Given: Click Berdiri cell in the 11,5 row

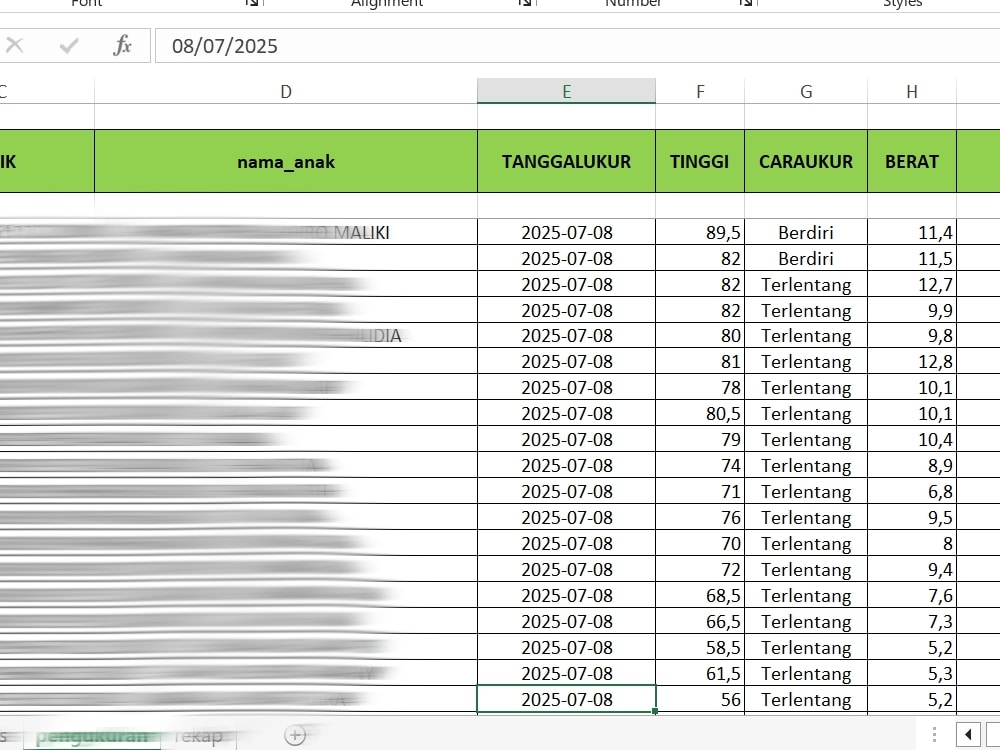Looking at the screenshot, I should pyautogui.click(x=806, y=258).
